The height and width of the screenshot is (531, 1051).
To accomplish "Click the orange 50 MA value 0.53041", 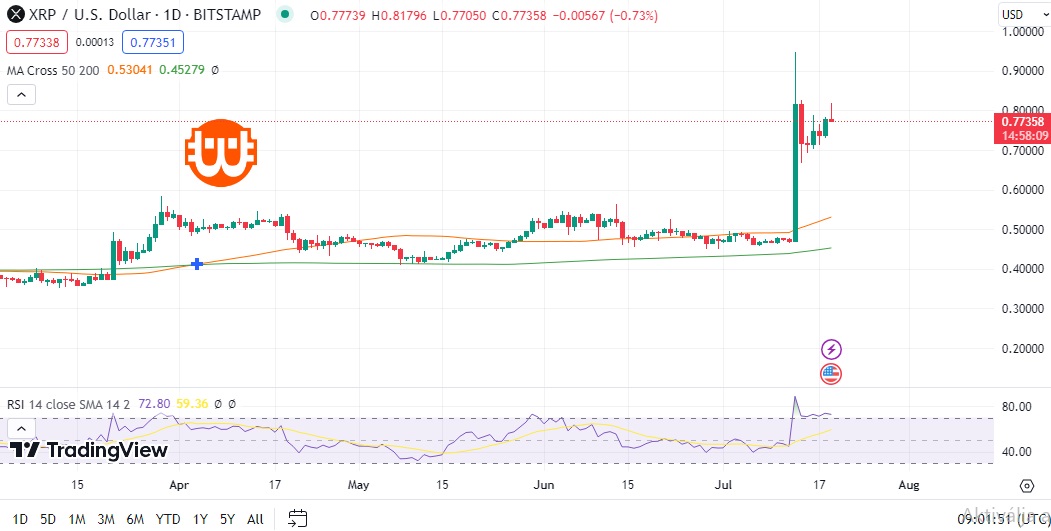I will click(131, 70).
